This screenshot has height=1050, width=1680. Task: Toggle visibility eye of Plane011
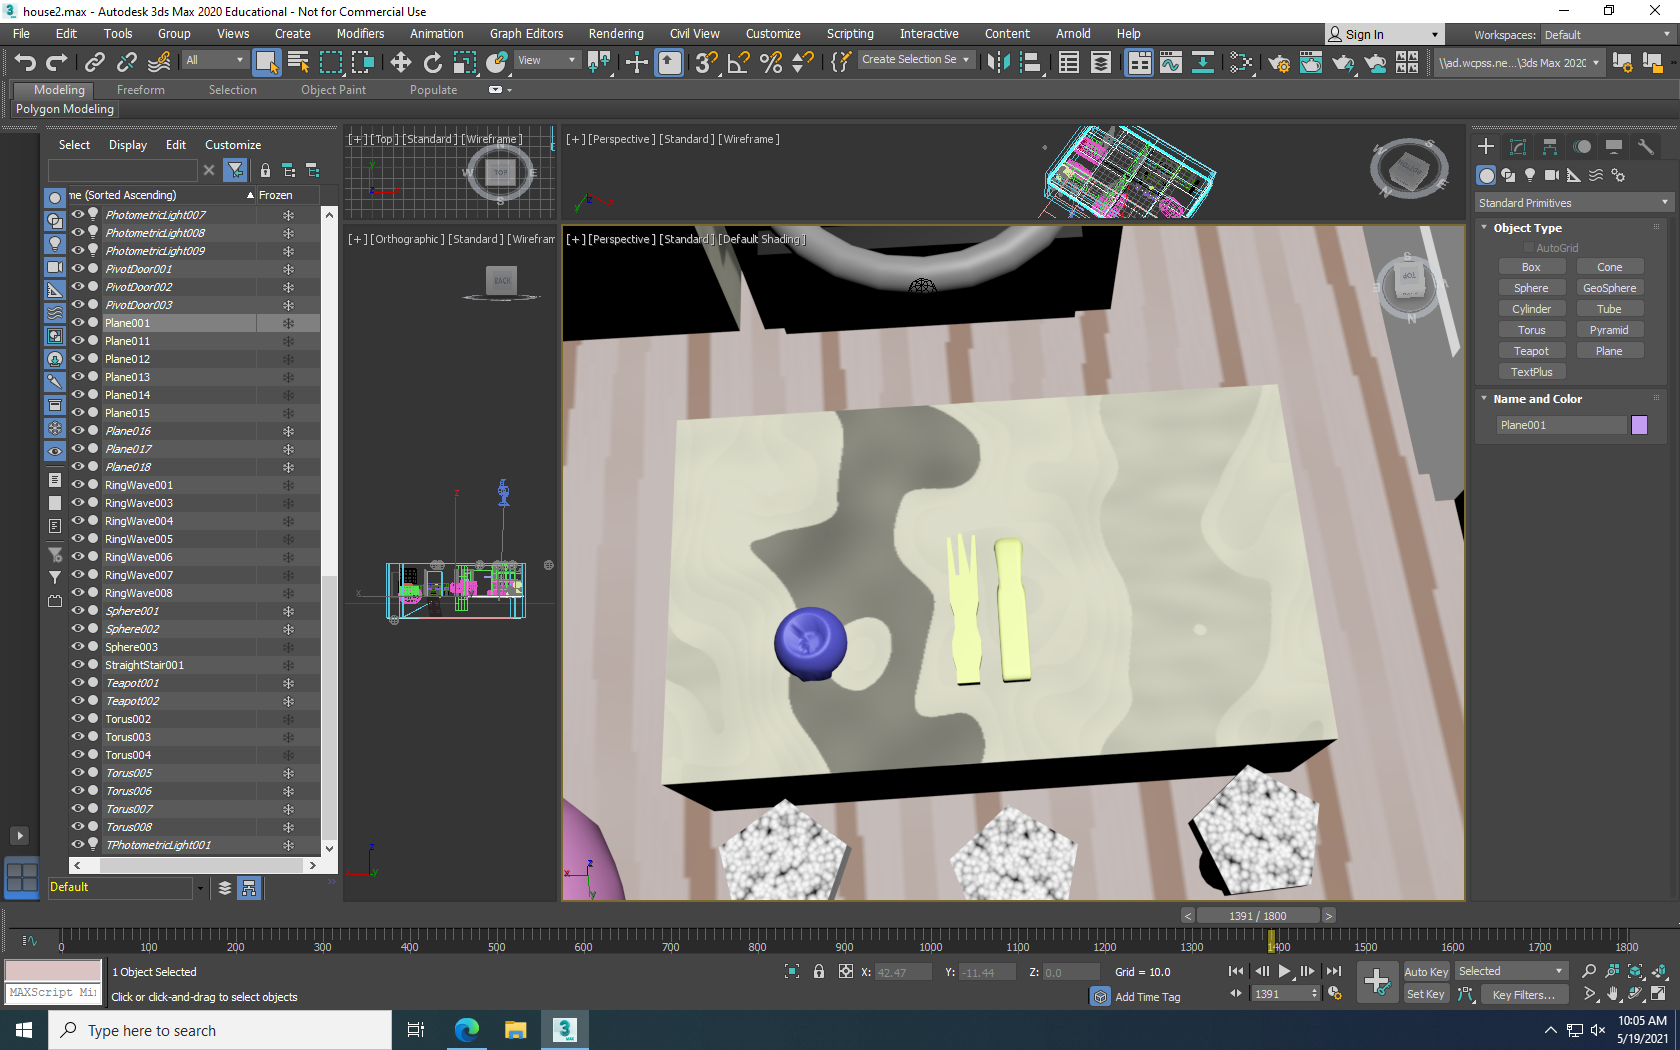pos(77,341)
